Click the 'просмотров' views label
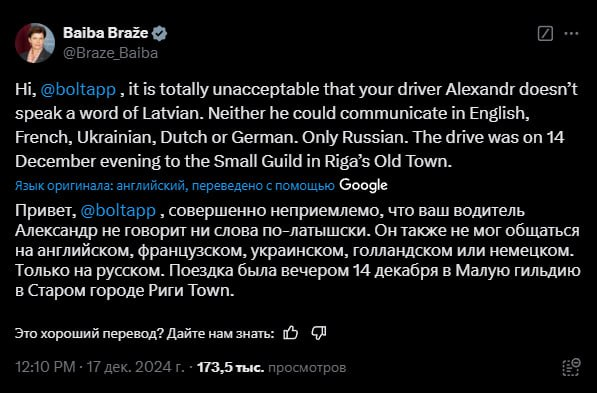 point(307,367)
